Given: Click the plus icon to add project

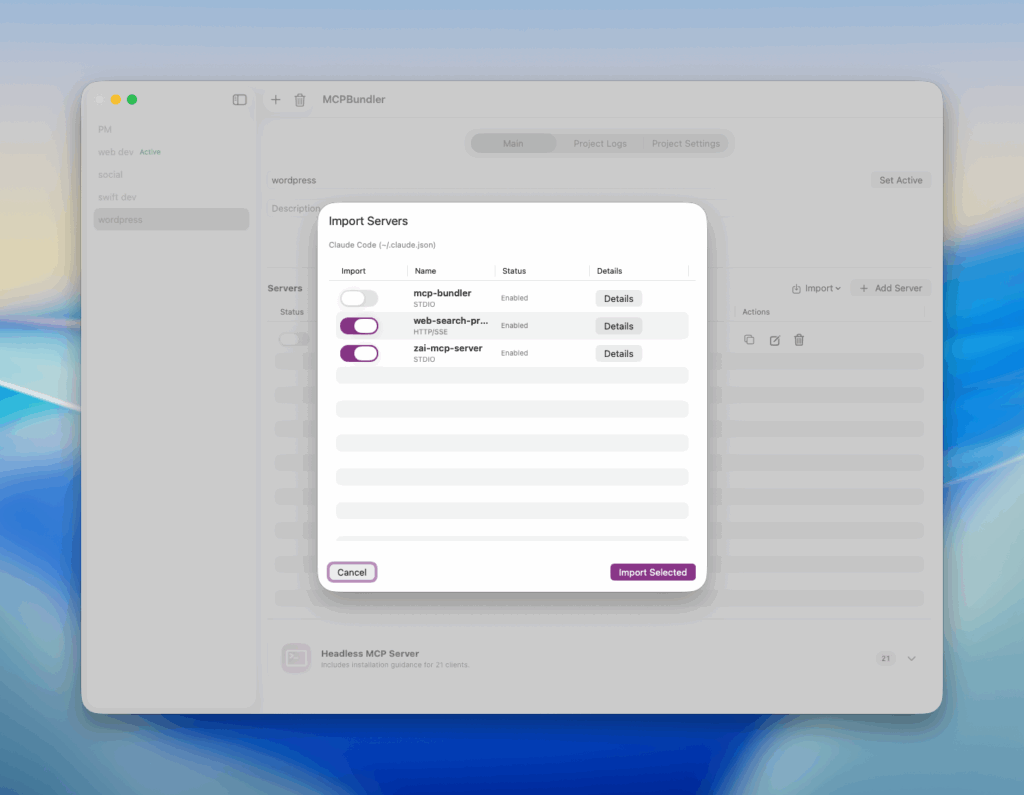Looking at the screenshot, I should (276, 100).
